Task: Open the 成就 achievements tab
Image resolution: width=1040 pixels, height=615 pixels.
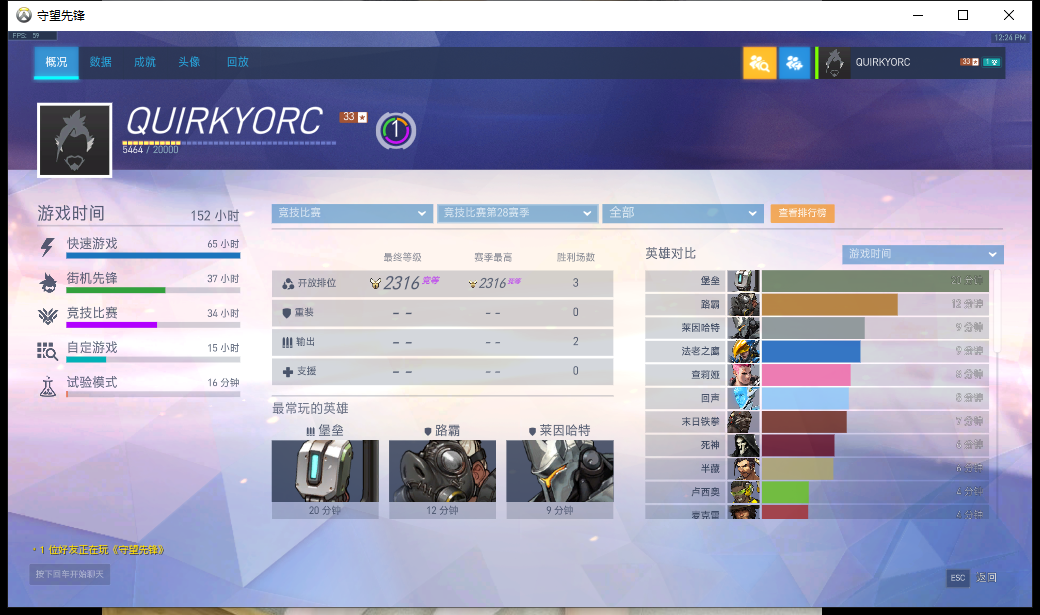Action: tap(145, 62)
